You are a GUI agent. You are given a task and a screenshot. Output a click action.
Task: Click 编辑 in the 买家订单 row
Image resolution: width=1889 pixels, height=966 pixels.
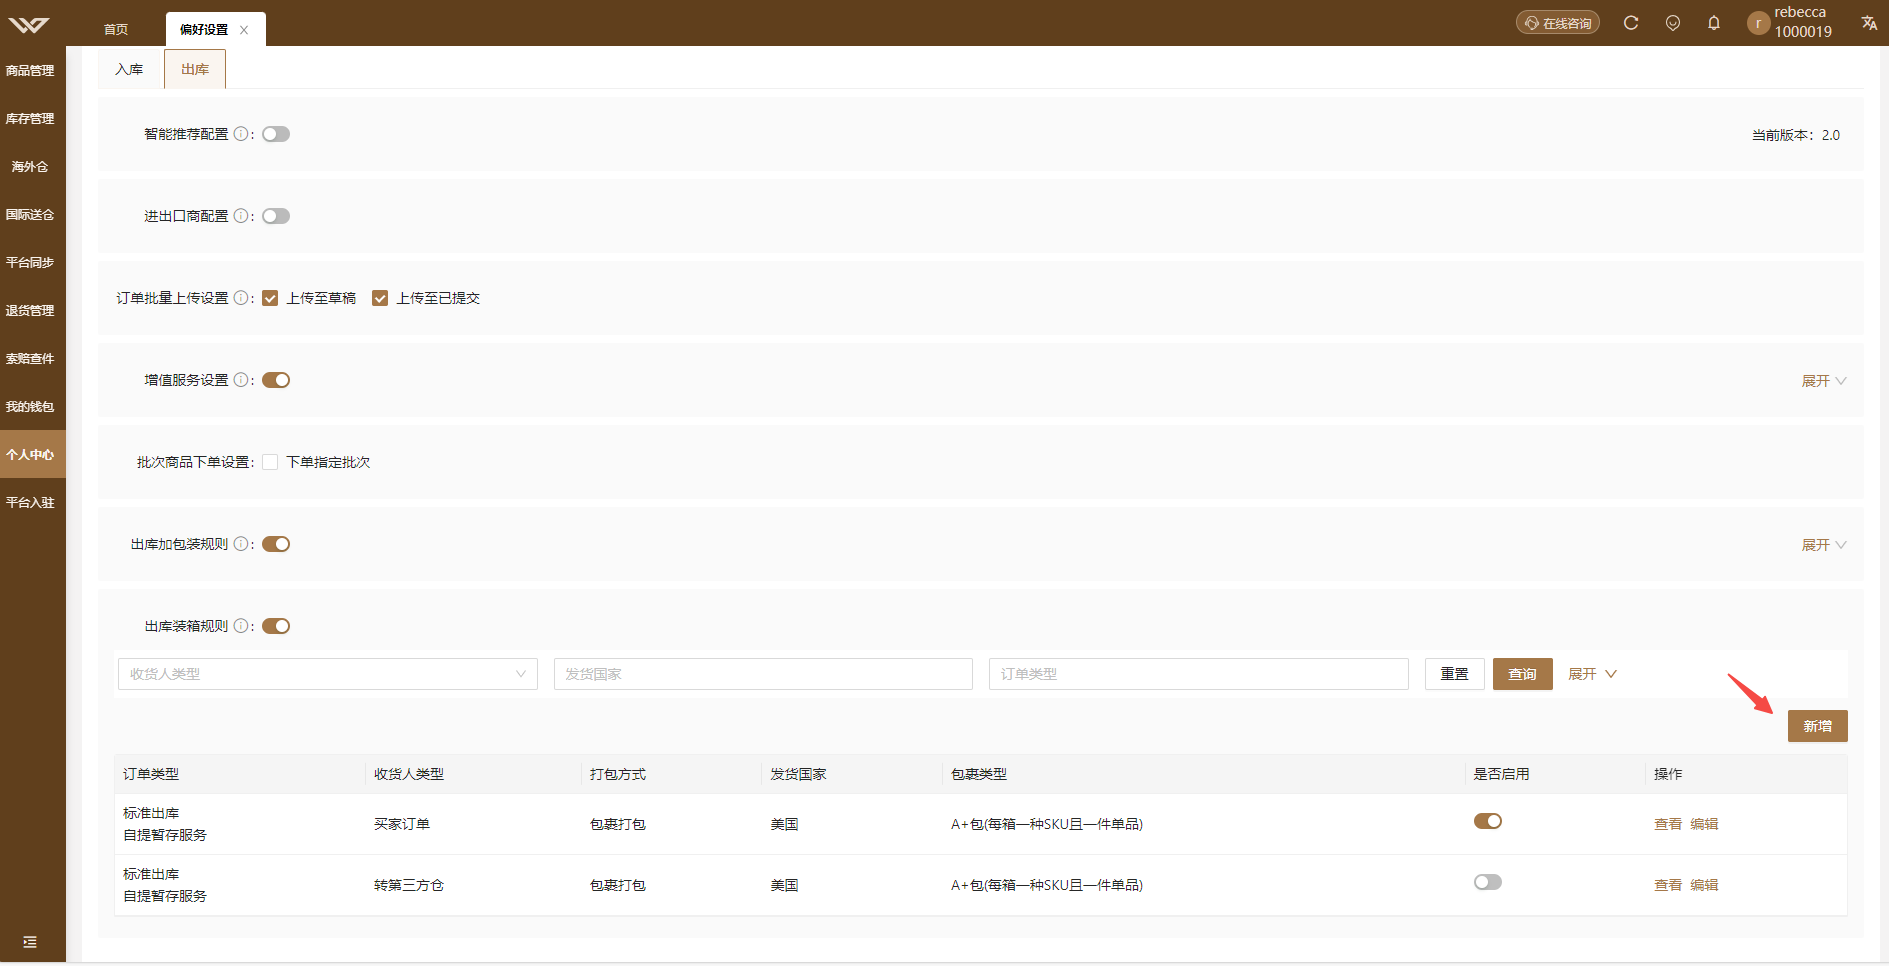point(1704,824)
